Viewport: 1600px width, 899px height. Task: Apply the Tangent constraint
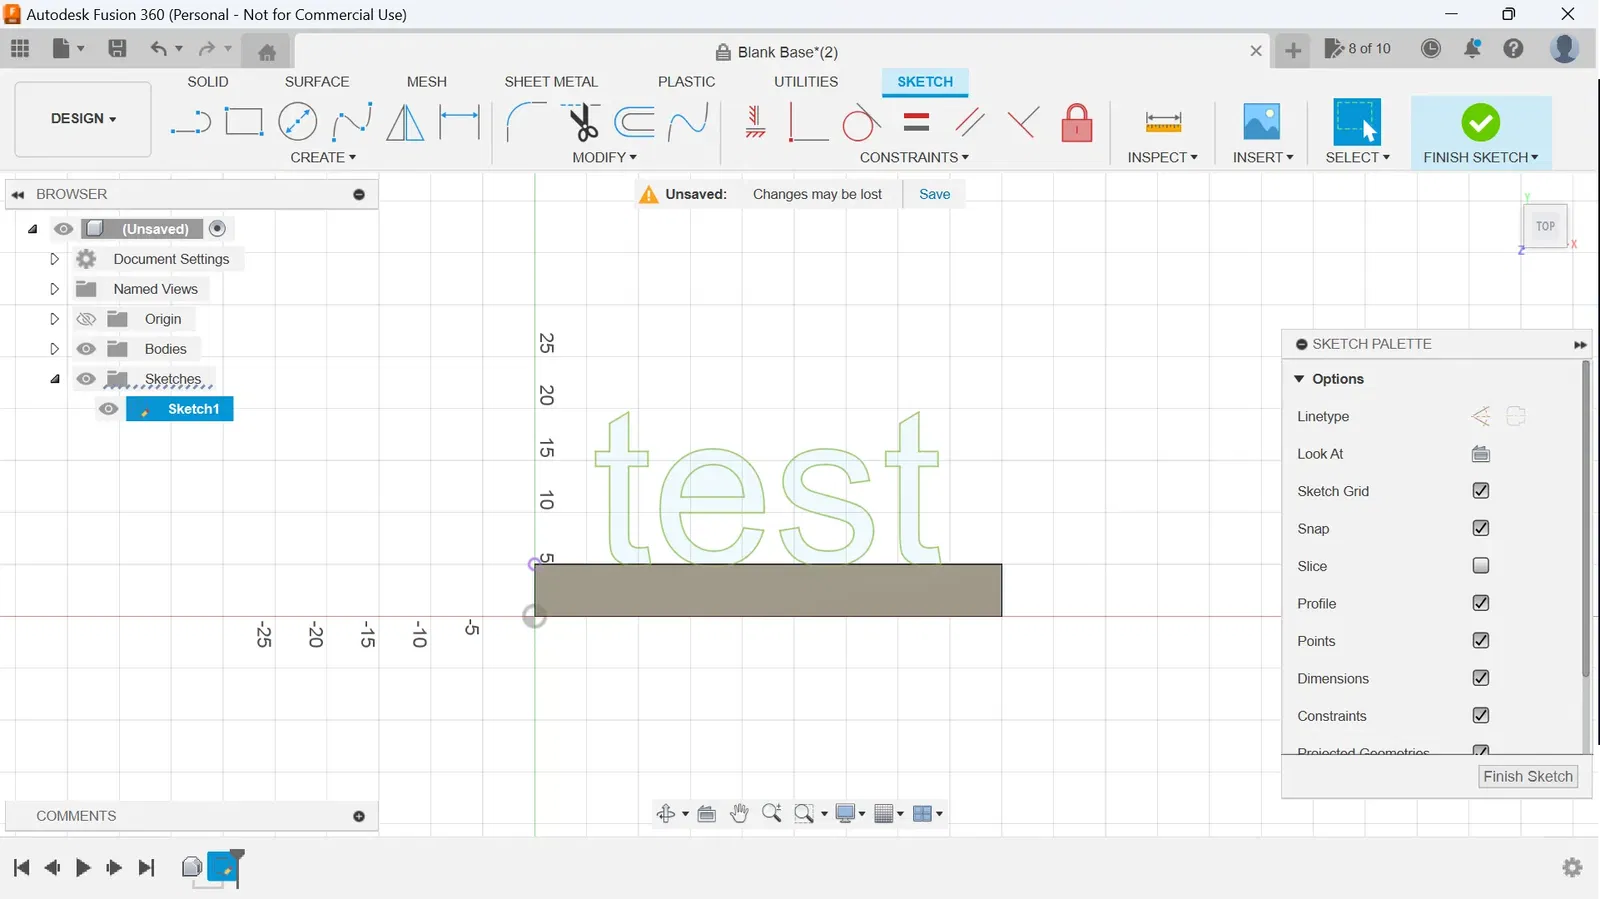(861, 123)
